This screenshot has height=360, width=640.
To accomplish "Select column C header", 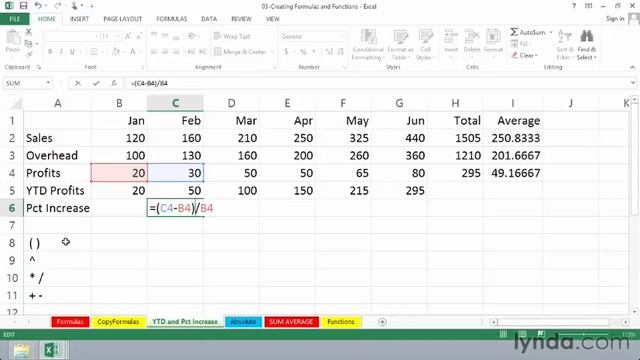I will coord(175,103).
